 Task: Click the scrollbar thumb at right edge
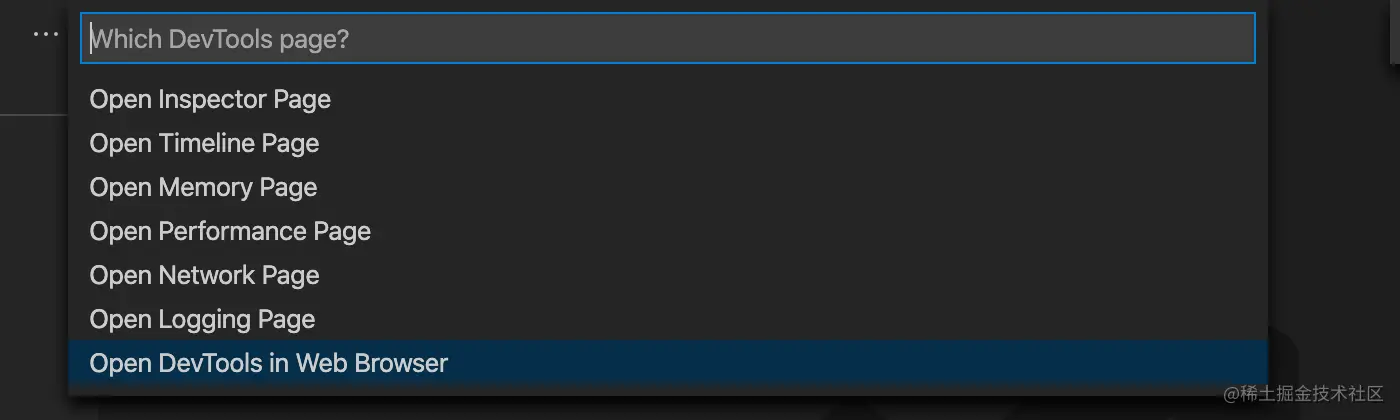[1395, 32]
